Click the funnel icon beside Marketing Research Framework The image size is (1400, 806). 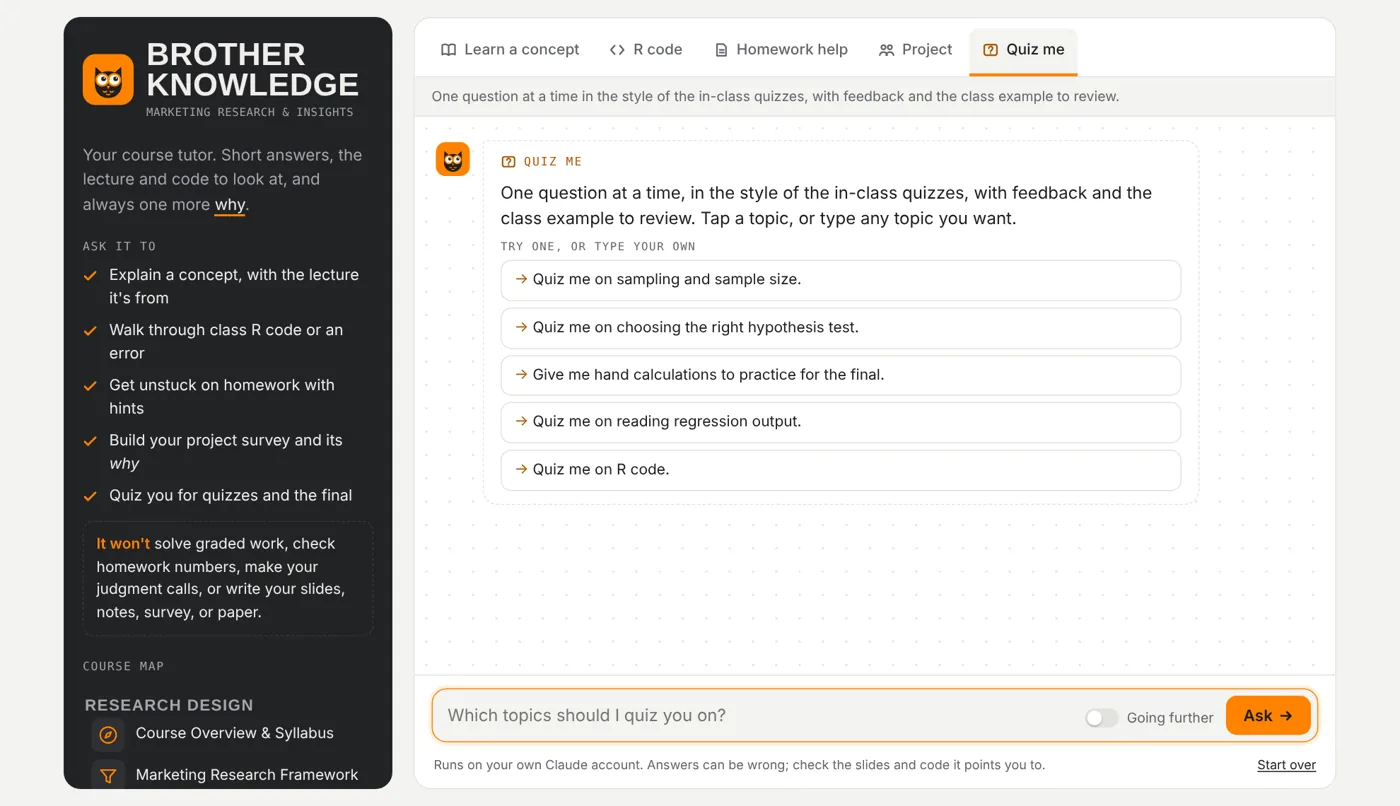tap(108, 775)
